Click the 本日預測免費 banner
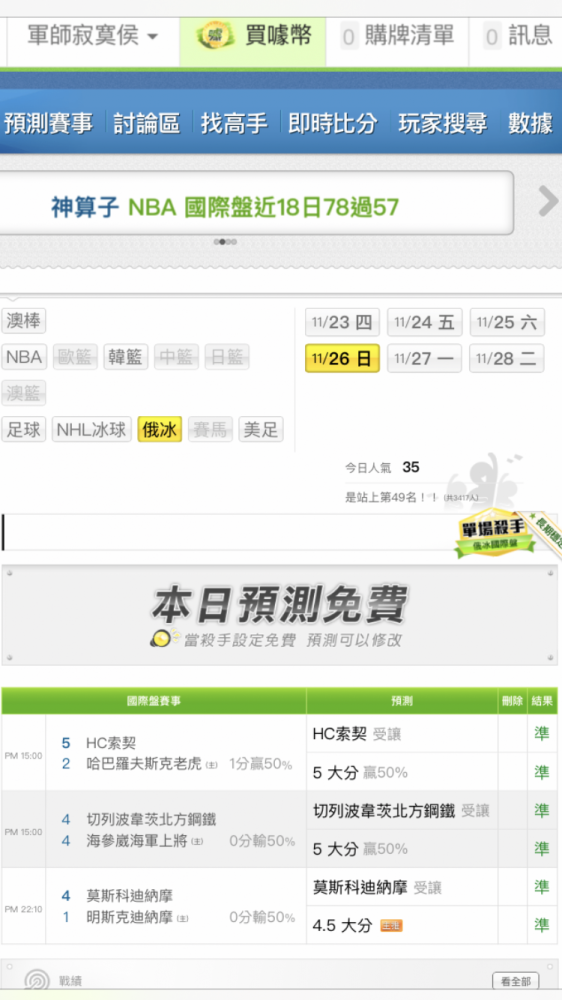 click(x=279, y=615)
